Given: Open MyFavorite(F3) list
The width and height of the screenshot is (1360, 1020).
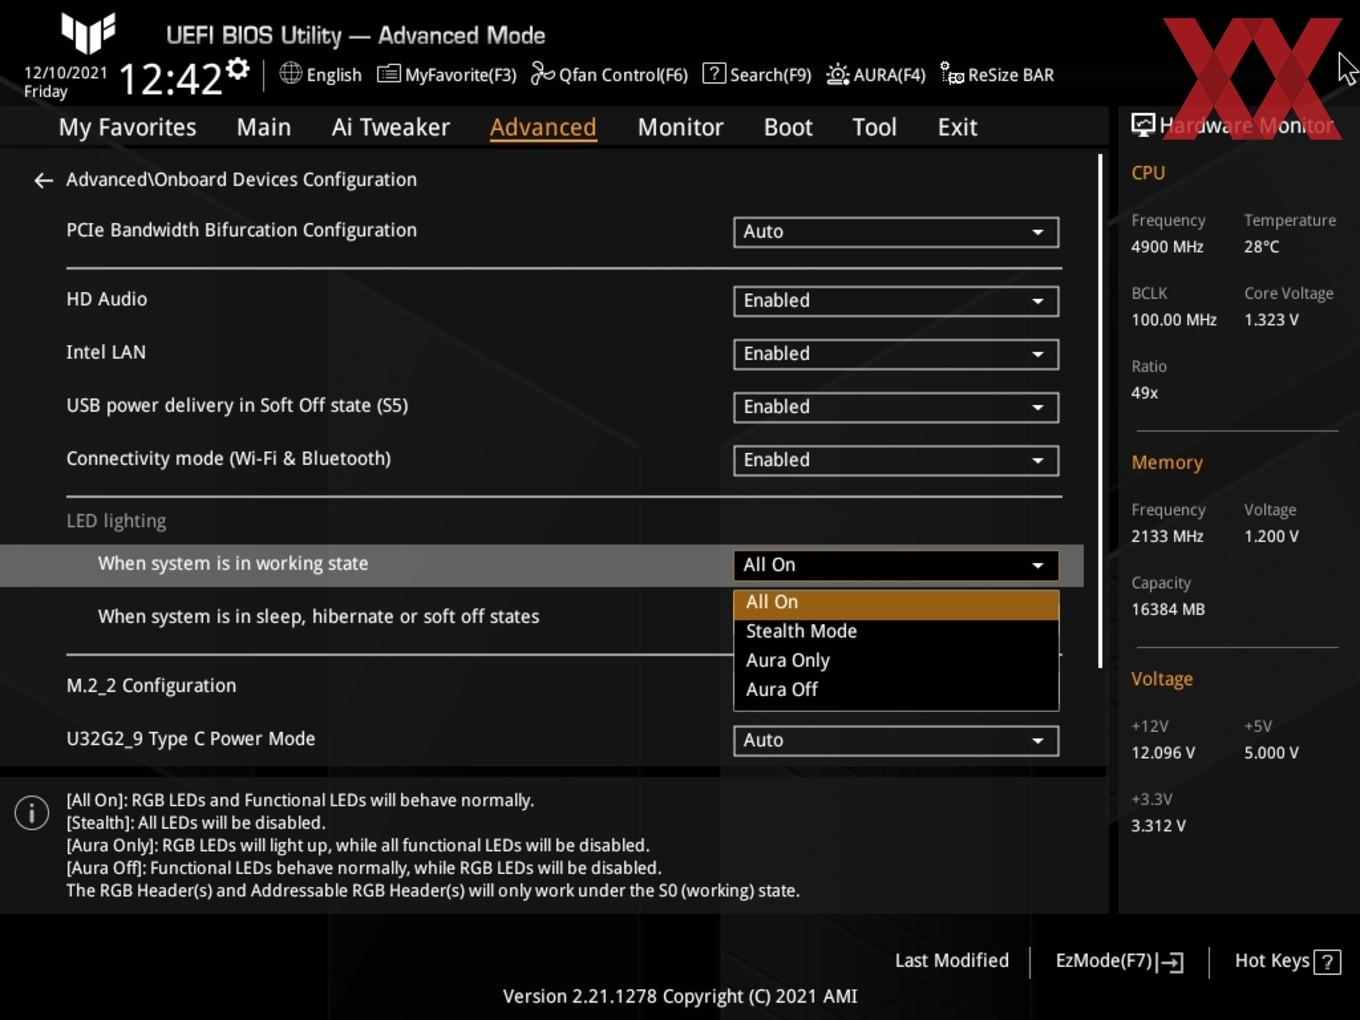Looking at the screenshot, I should click(447, 75).
